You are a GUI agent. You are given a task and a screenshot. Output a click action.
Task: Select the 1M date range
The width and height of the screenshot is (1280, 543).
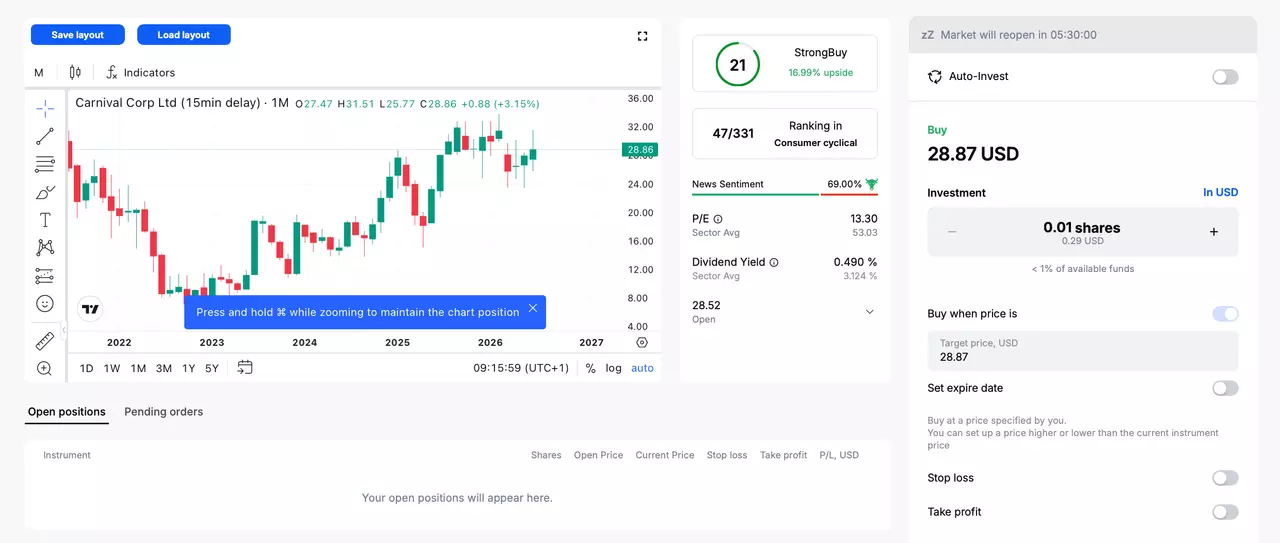point(138,368)
